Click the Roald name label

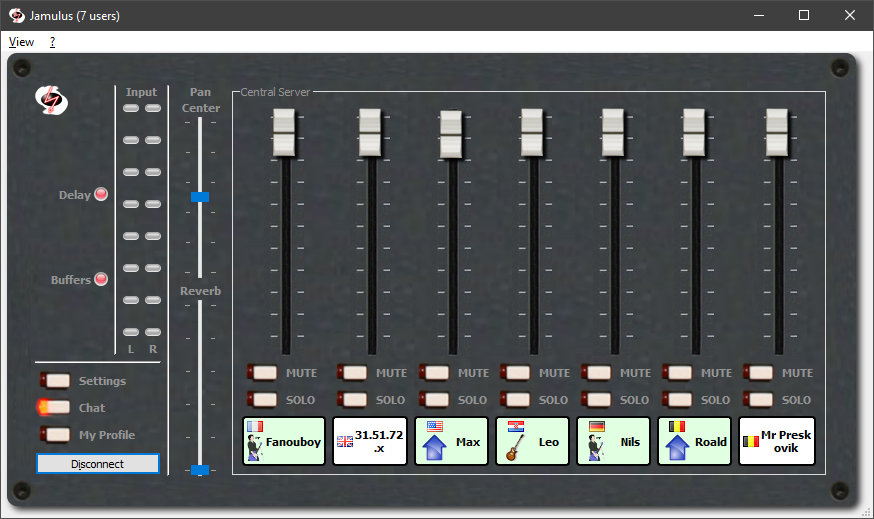tap(711, 442)
